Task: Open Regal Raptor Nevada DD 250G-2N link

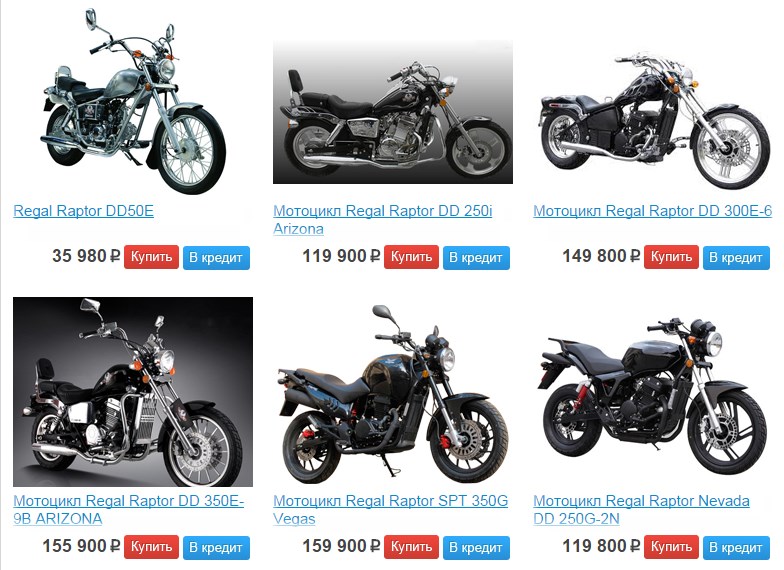Action: (x=642, y=510)
